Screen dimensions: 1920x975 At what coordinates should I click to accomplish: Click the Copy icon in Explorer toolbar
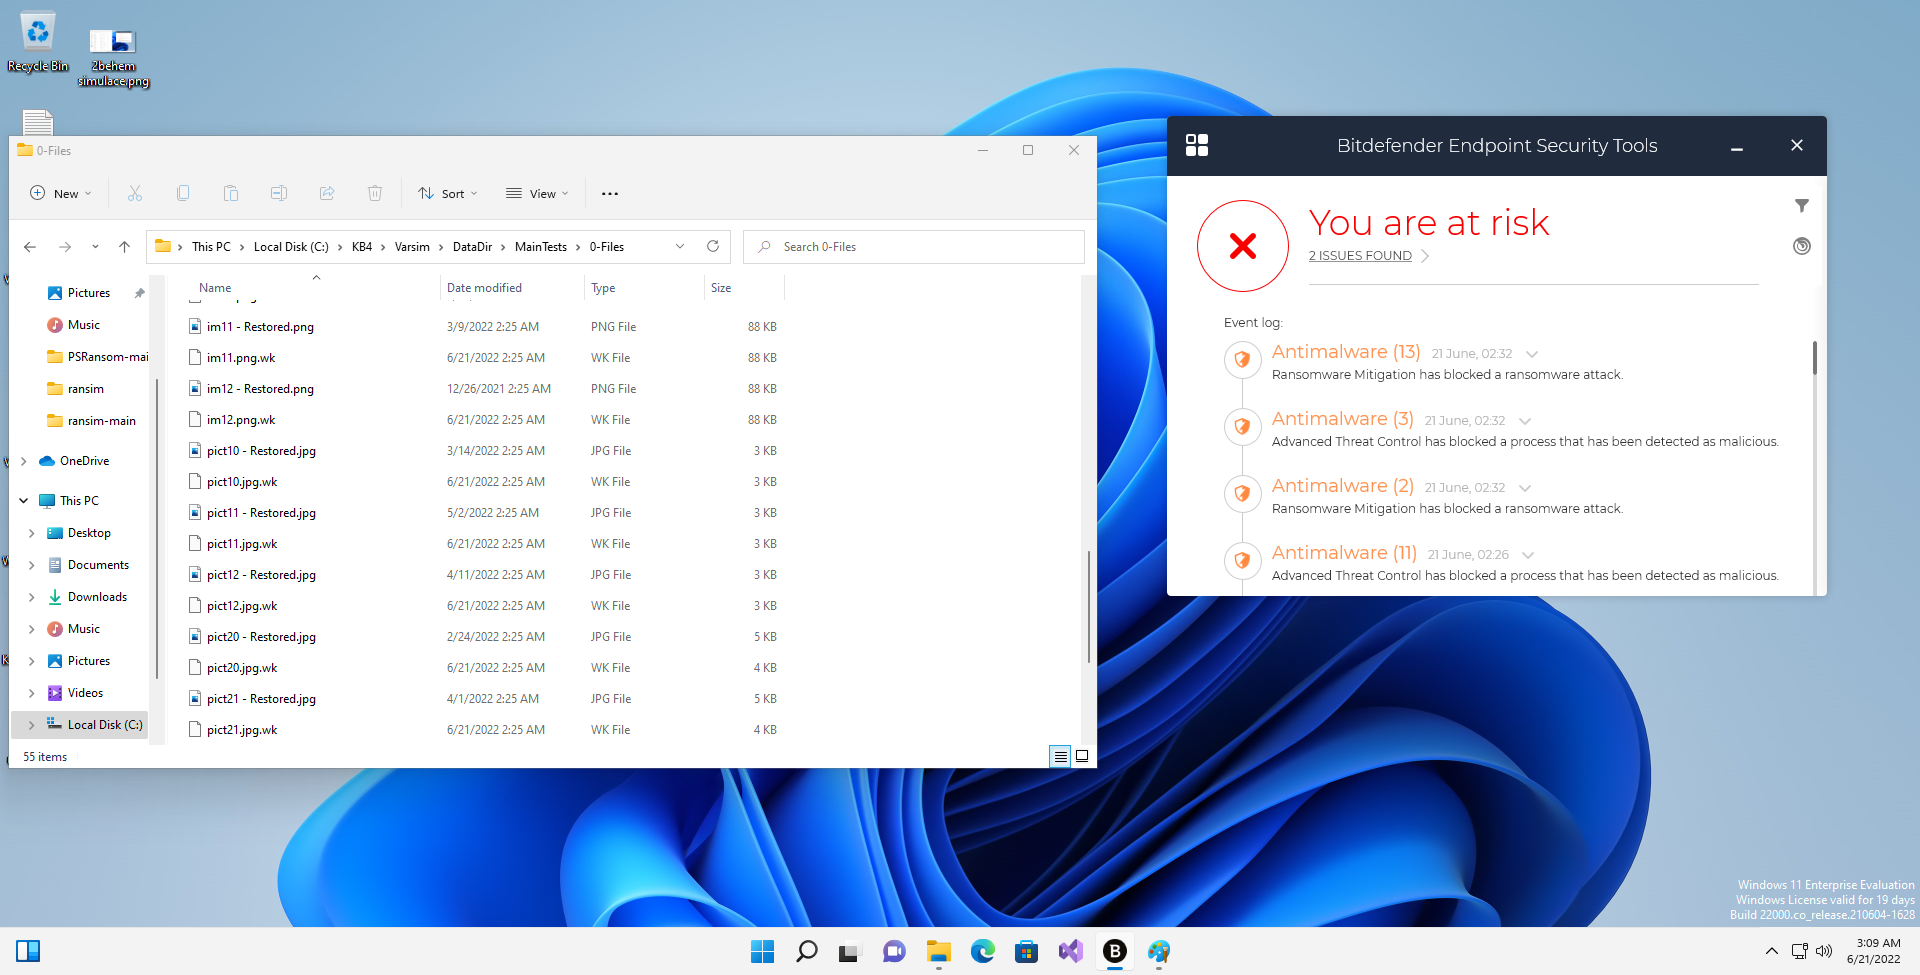tap(183, 193)
